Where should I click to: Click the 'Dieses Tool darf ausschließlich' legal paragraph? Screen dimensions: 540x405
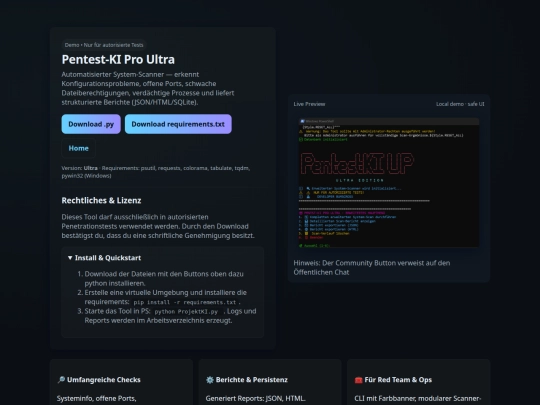pos(158,226)
